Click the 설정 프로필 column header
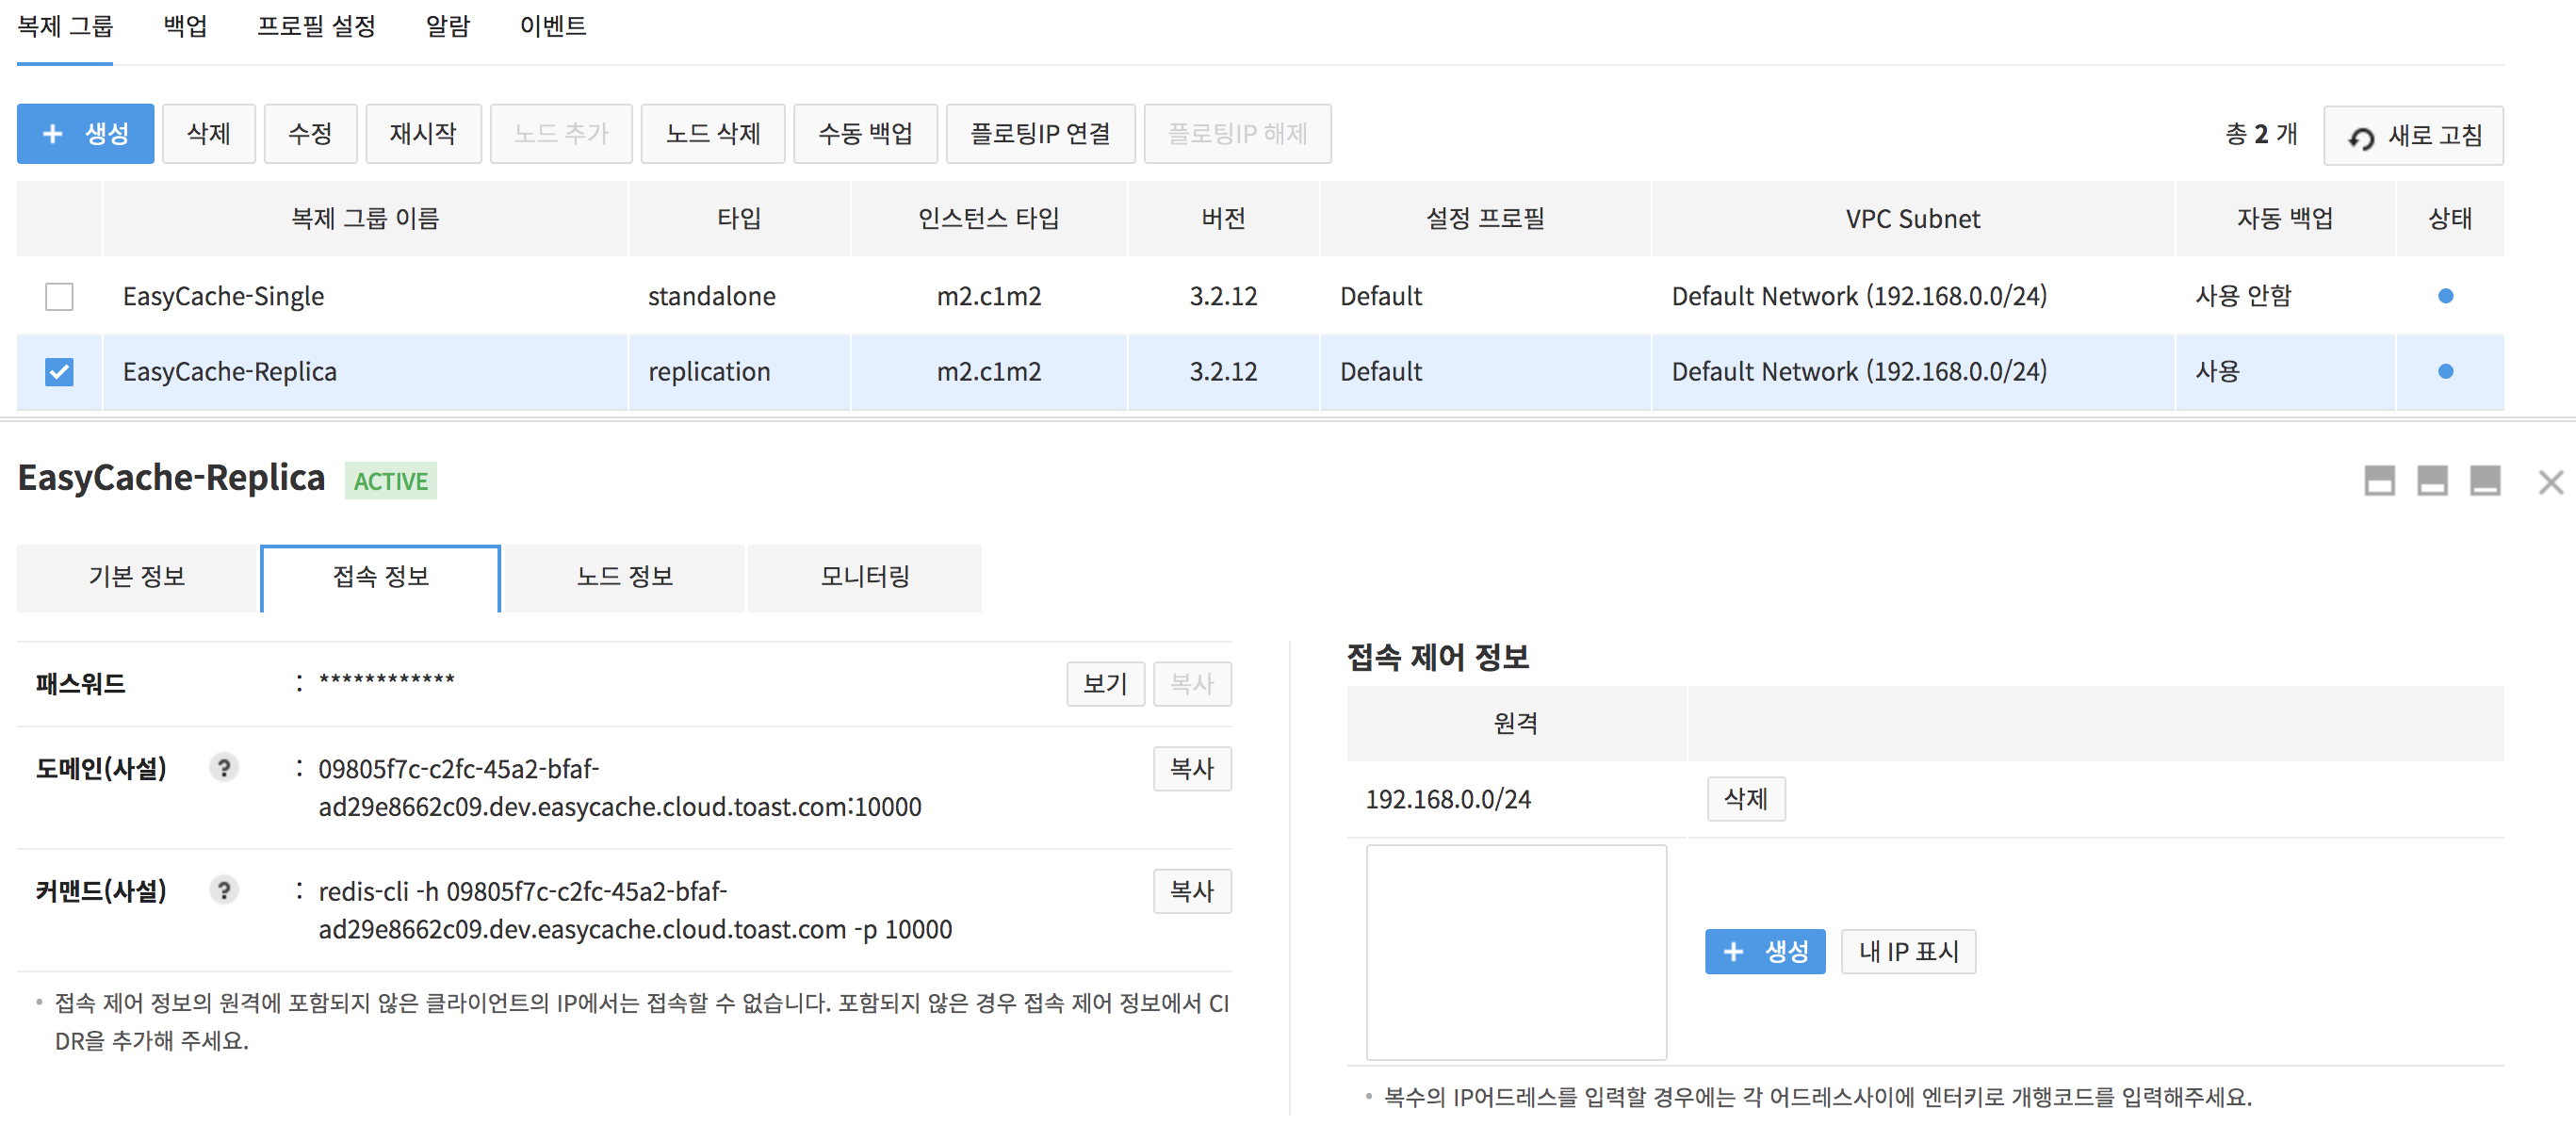2576x1142 pixels. (1485, 219)
